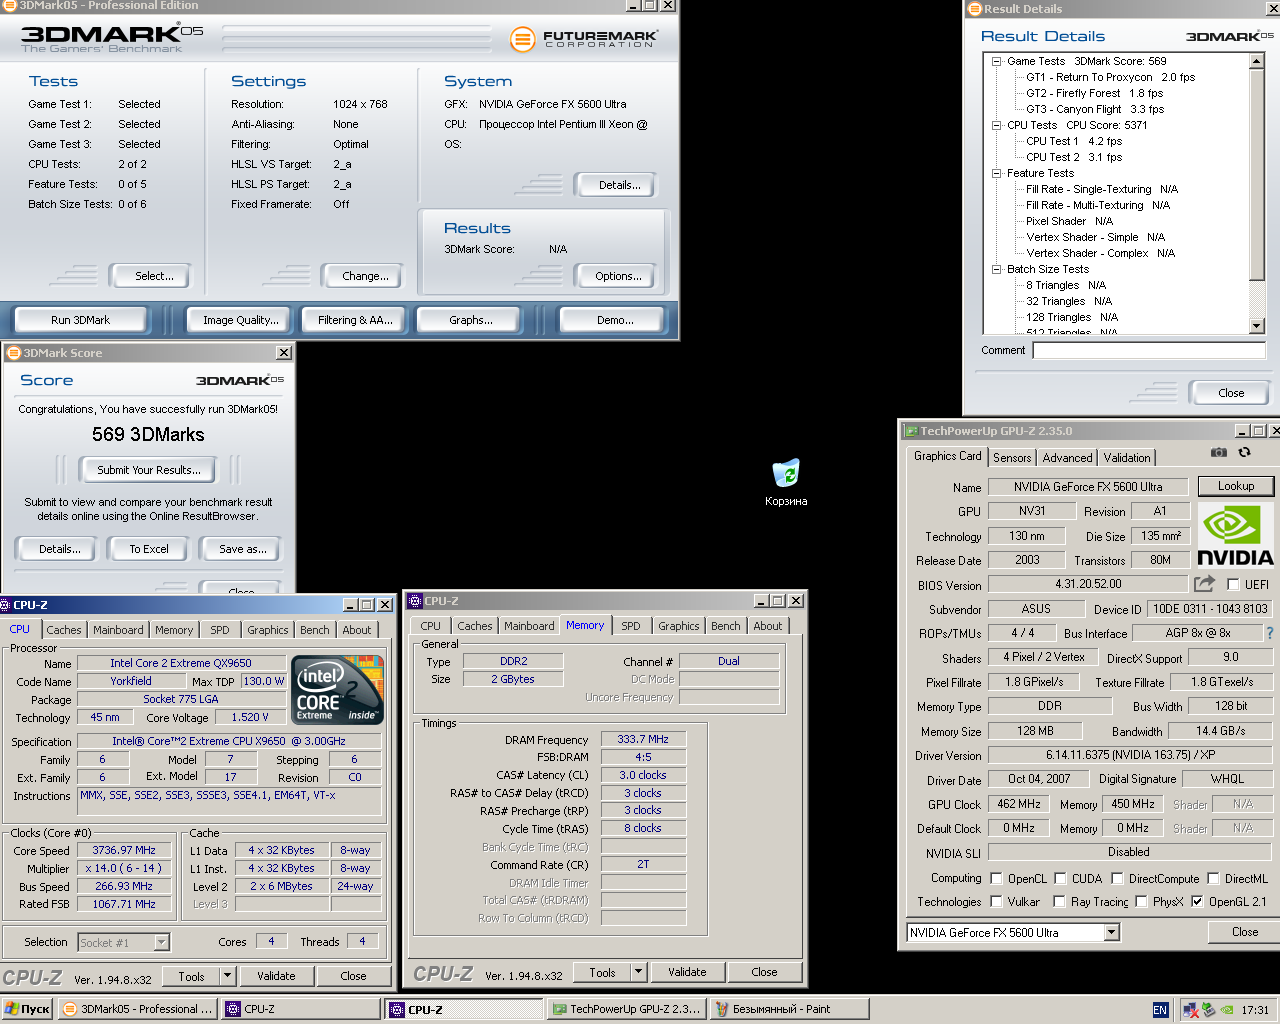Screen dimensions: 1280x1024
Task: Click the Validate button in the CPU-Z Memory window
Action: tap(687, 972)
